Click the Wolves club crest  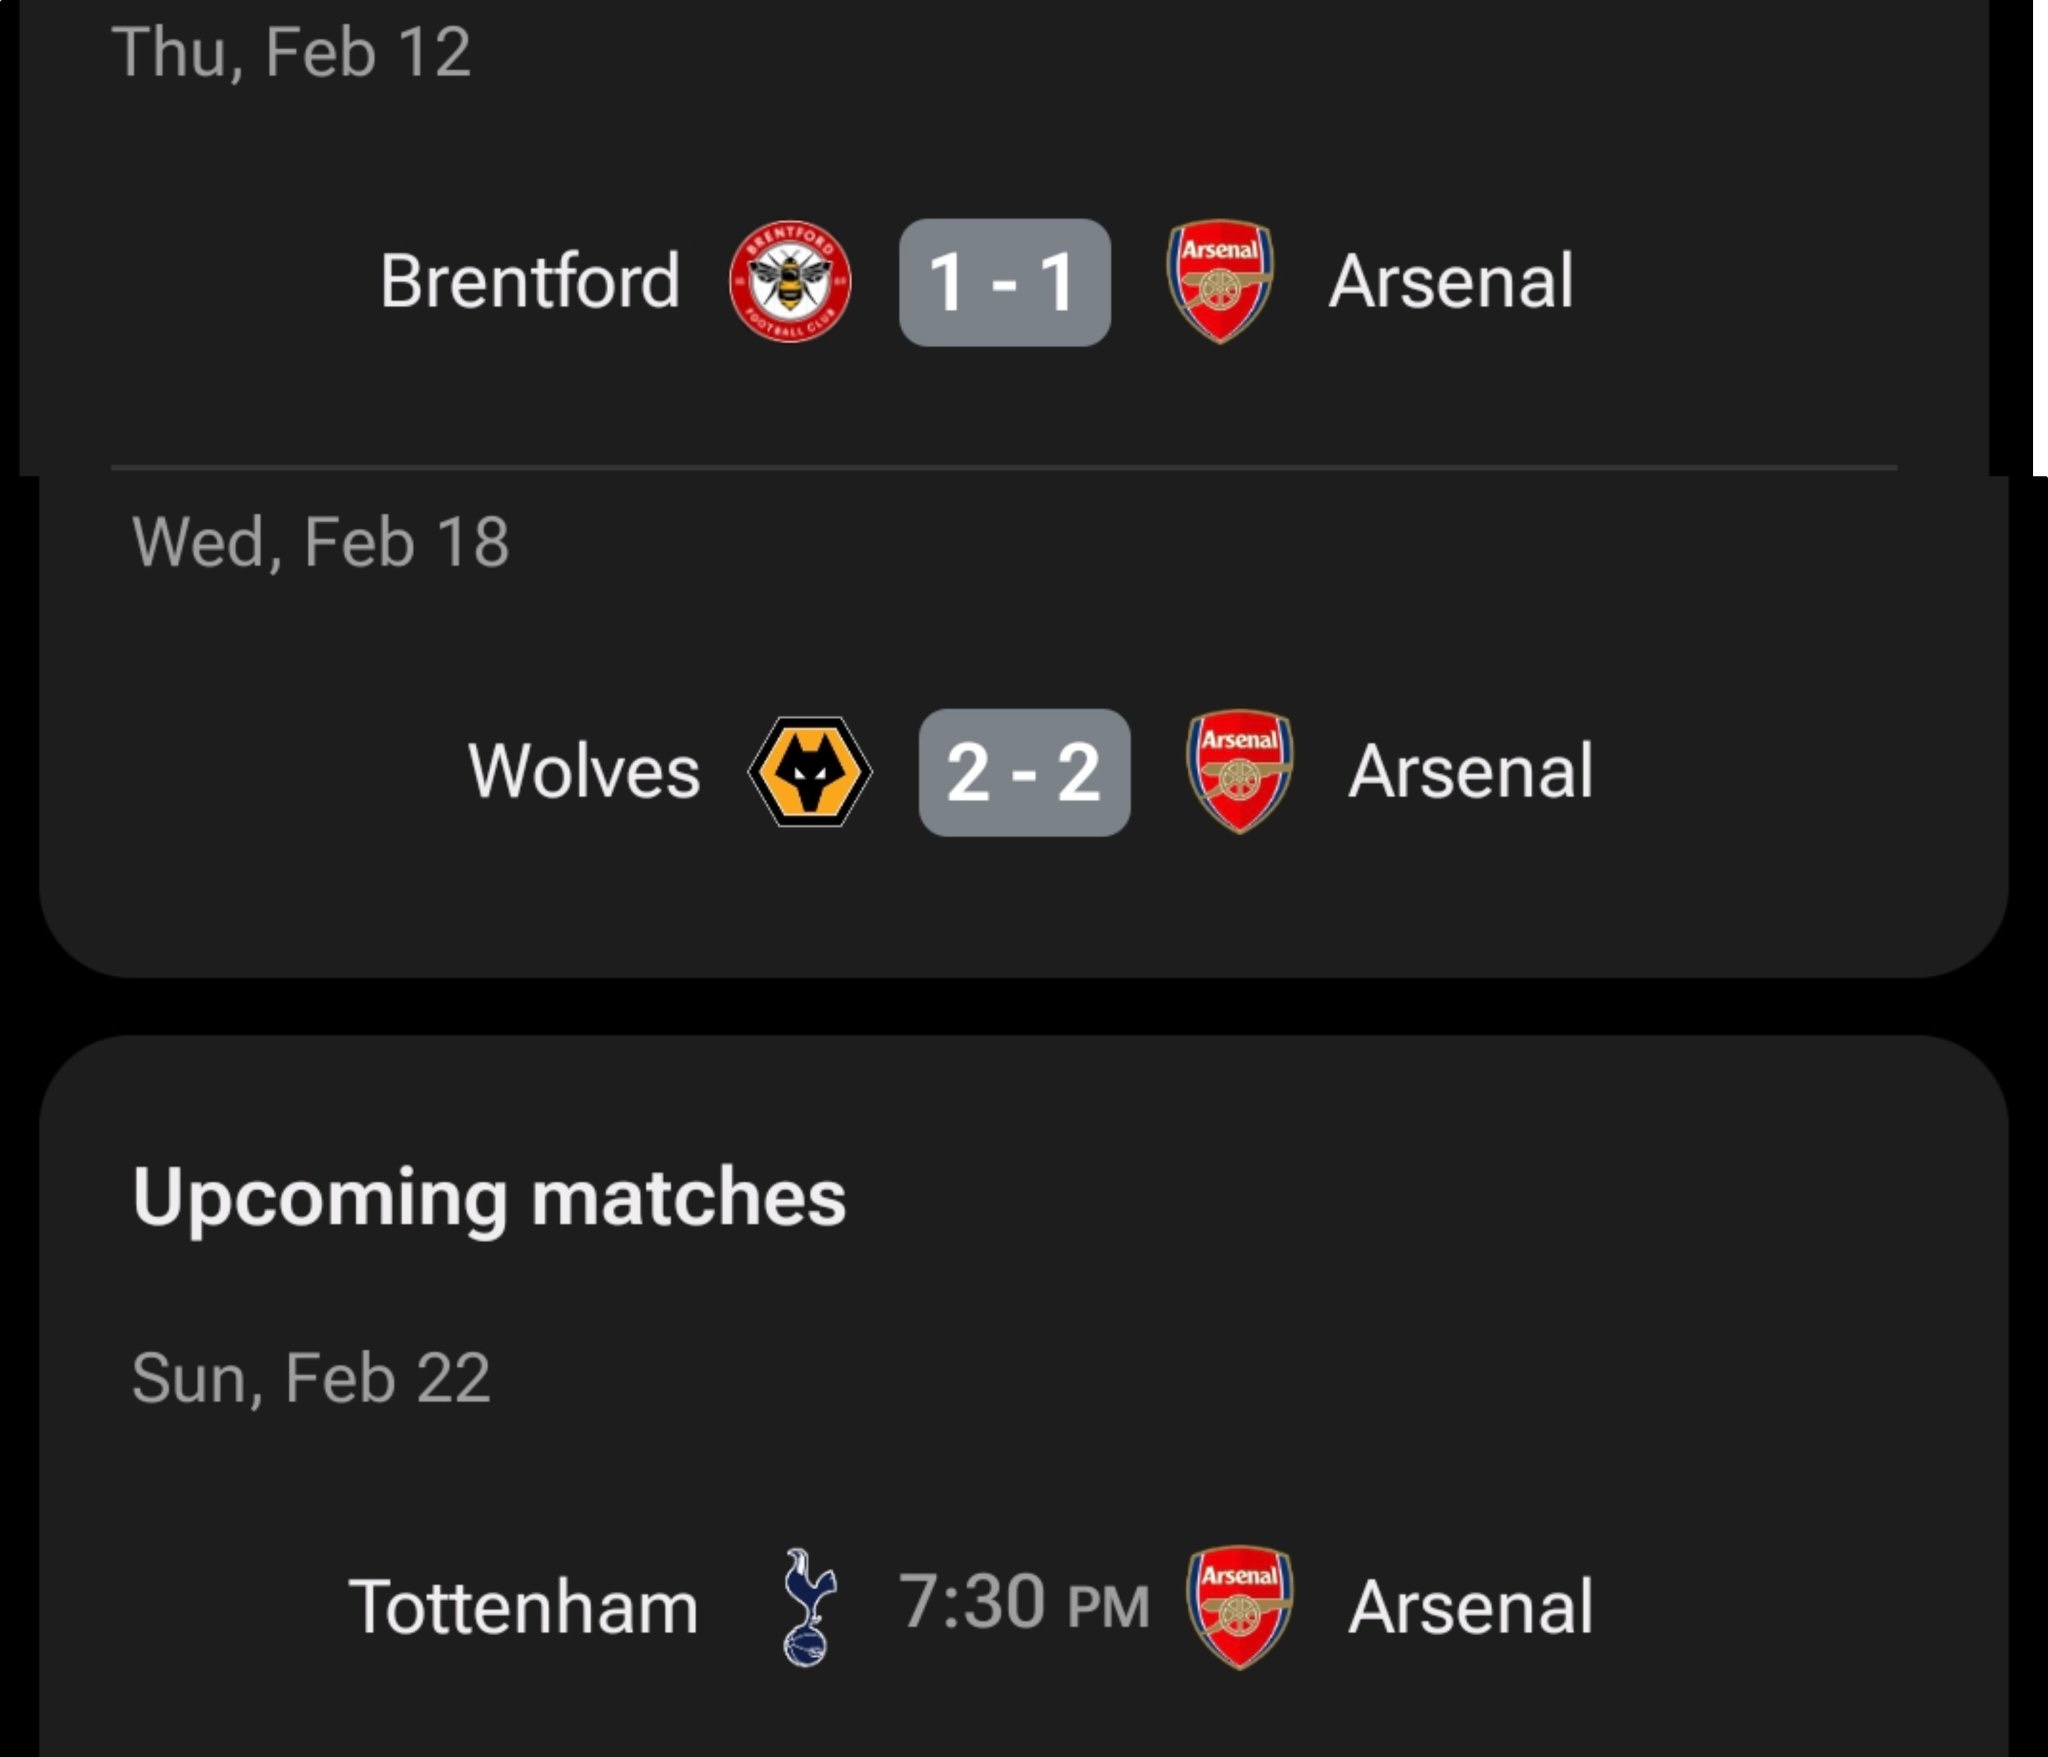(809, 771)
